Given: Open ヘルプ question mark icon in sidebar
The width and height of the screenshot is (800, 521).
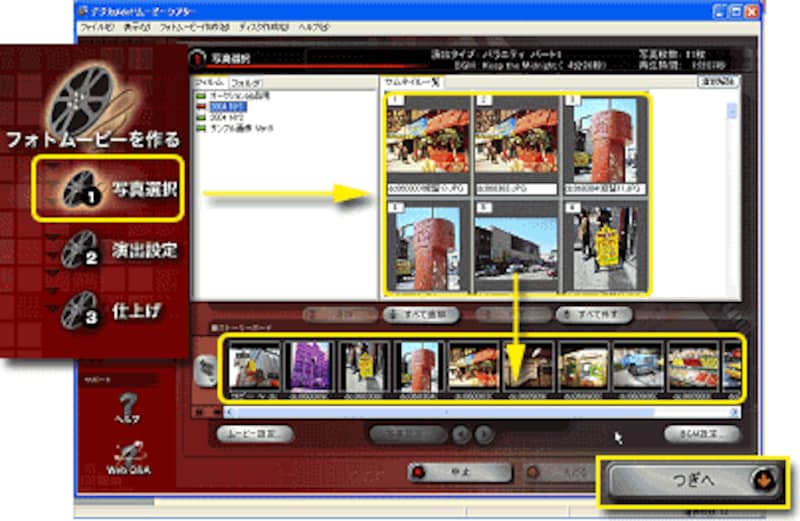Looking at the screenshot, I should (128, 407).
